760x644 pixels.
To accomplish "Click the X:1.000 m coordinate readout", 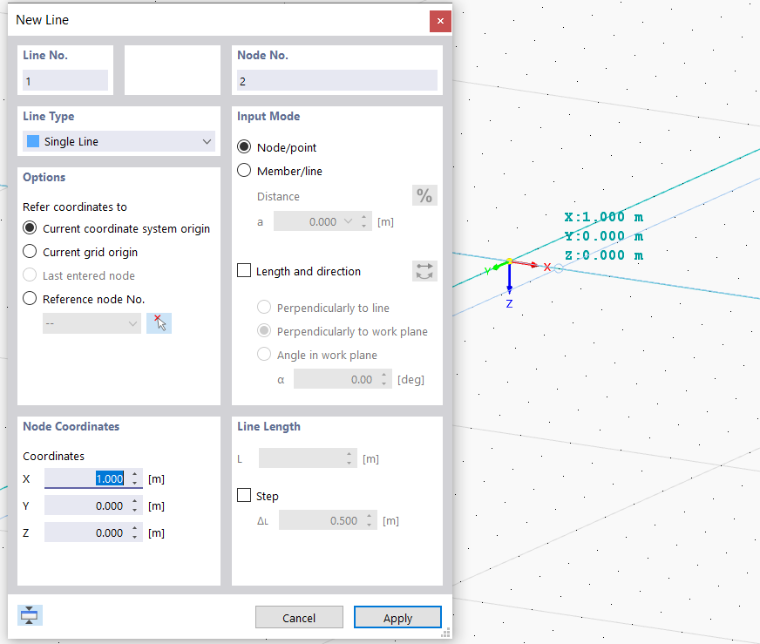I will click(604, 217).
